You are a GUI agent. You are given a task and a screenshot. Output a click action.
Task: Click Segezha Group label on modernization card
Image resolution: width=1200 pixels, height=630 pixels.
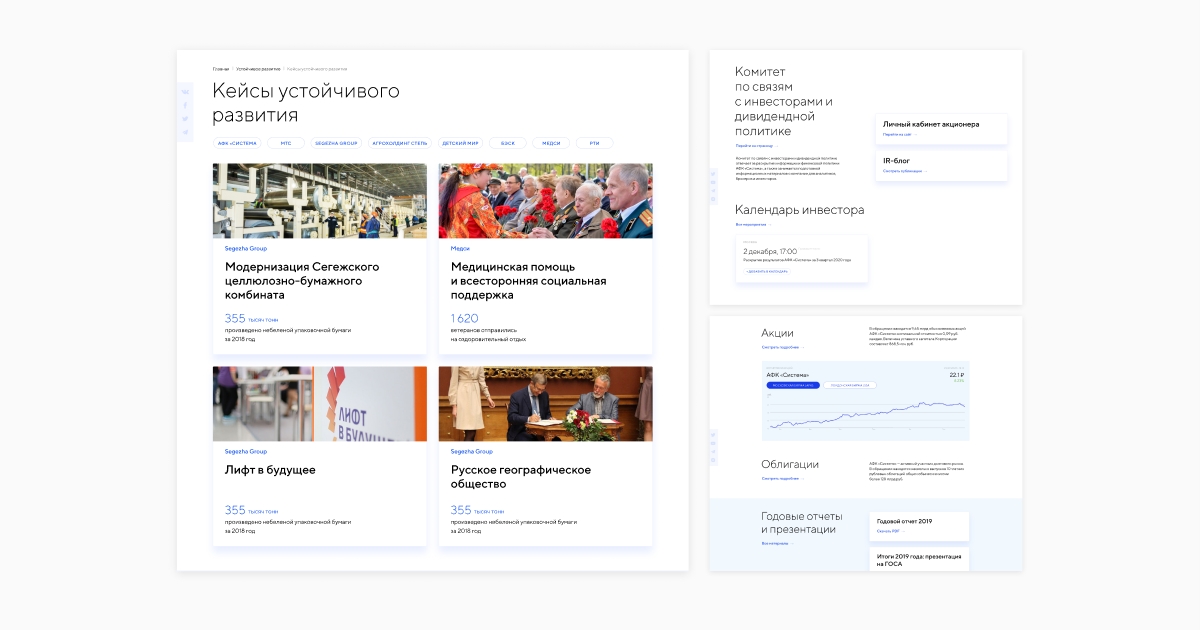(246, 248)
